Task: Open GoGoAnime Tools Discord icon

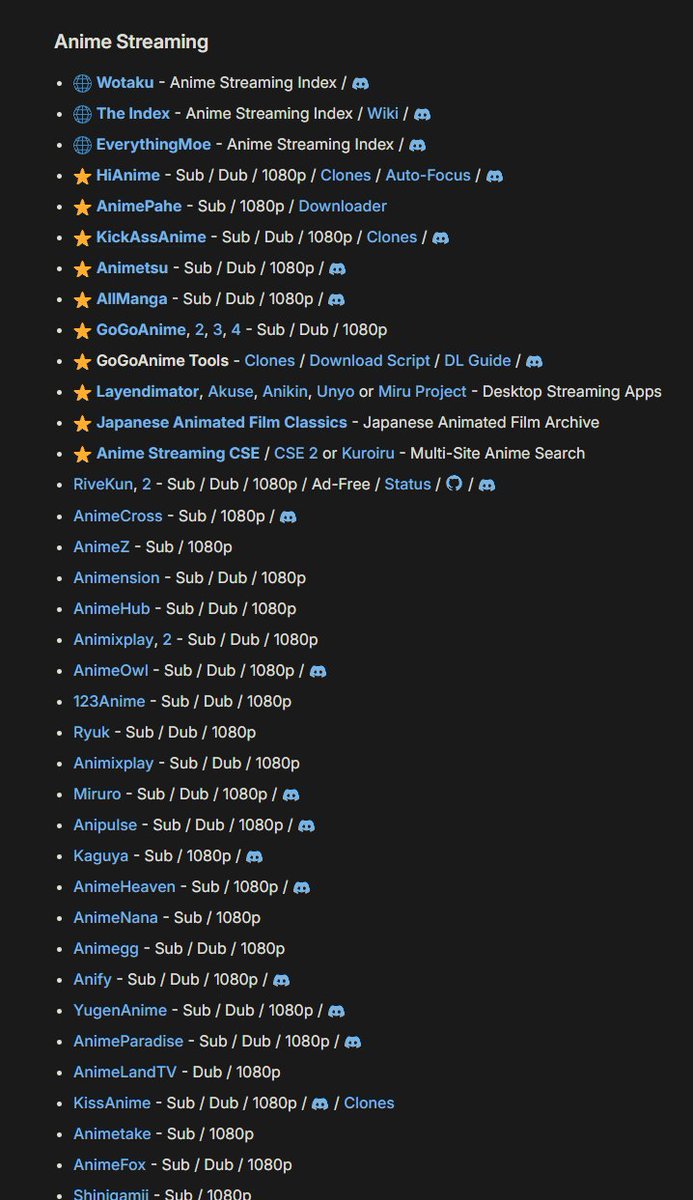Action: [x=534, y=361]
